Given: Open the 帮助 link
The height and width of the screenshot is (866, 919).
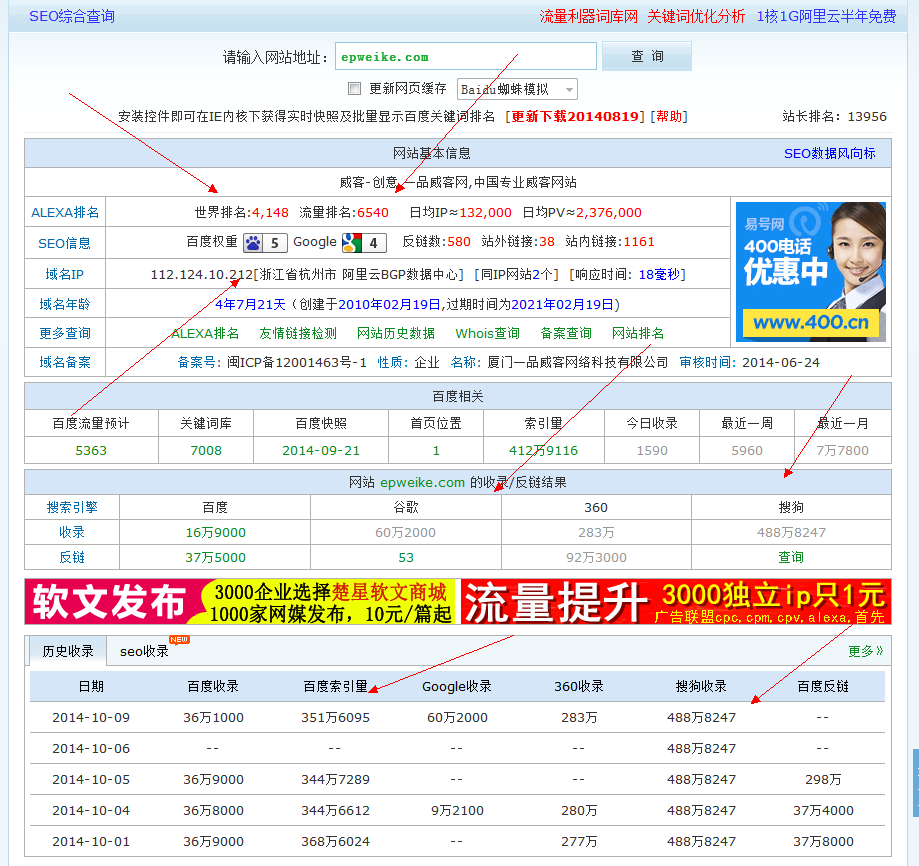Looking at the screenshot, I should pyautogui.click(x=669, y=116).
